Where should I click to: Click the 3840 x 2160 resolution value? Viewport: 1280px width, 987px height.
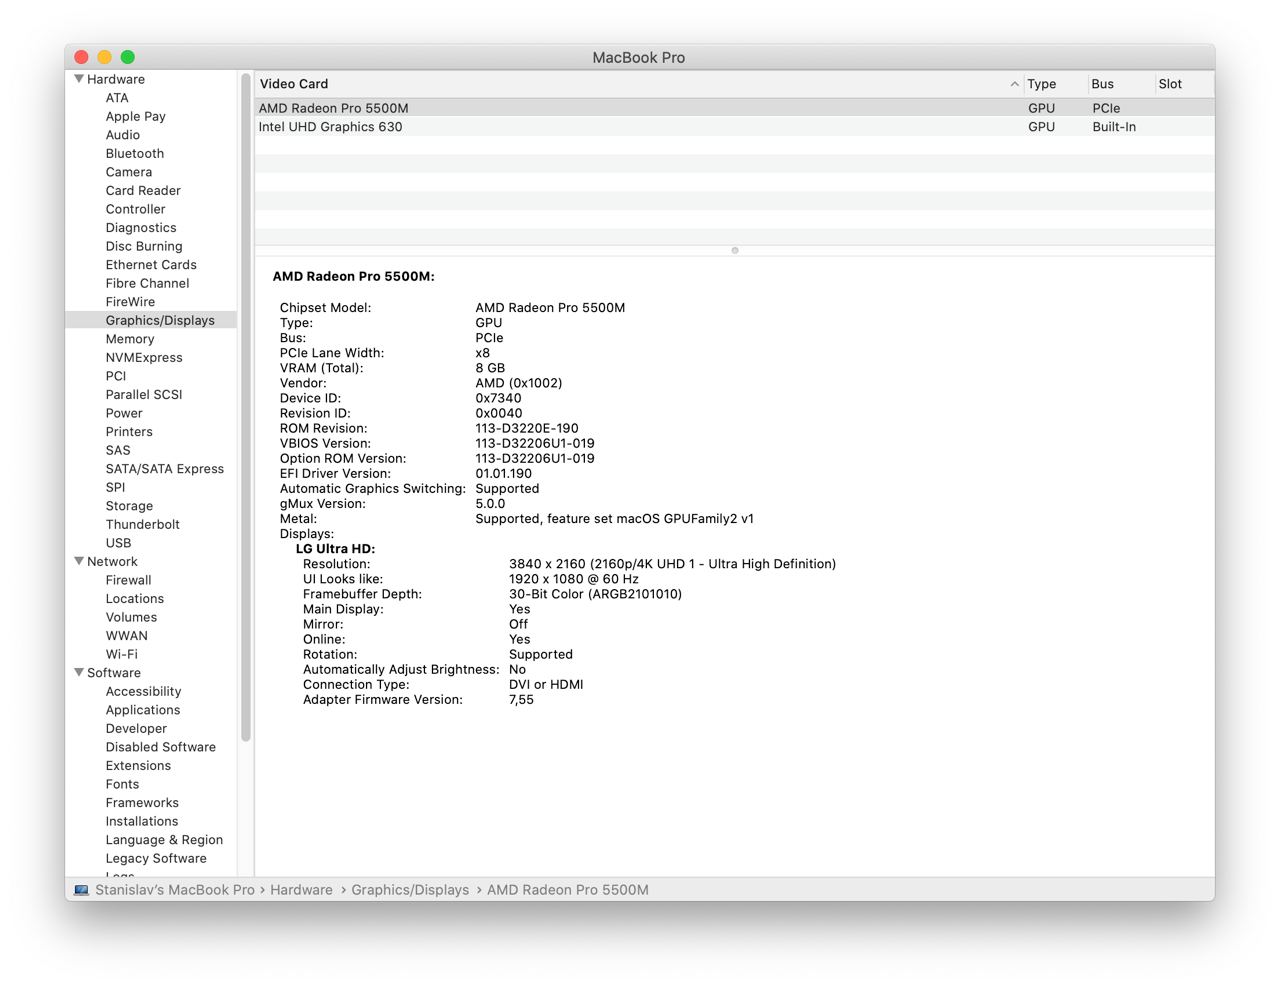672,564
